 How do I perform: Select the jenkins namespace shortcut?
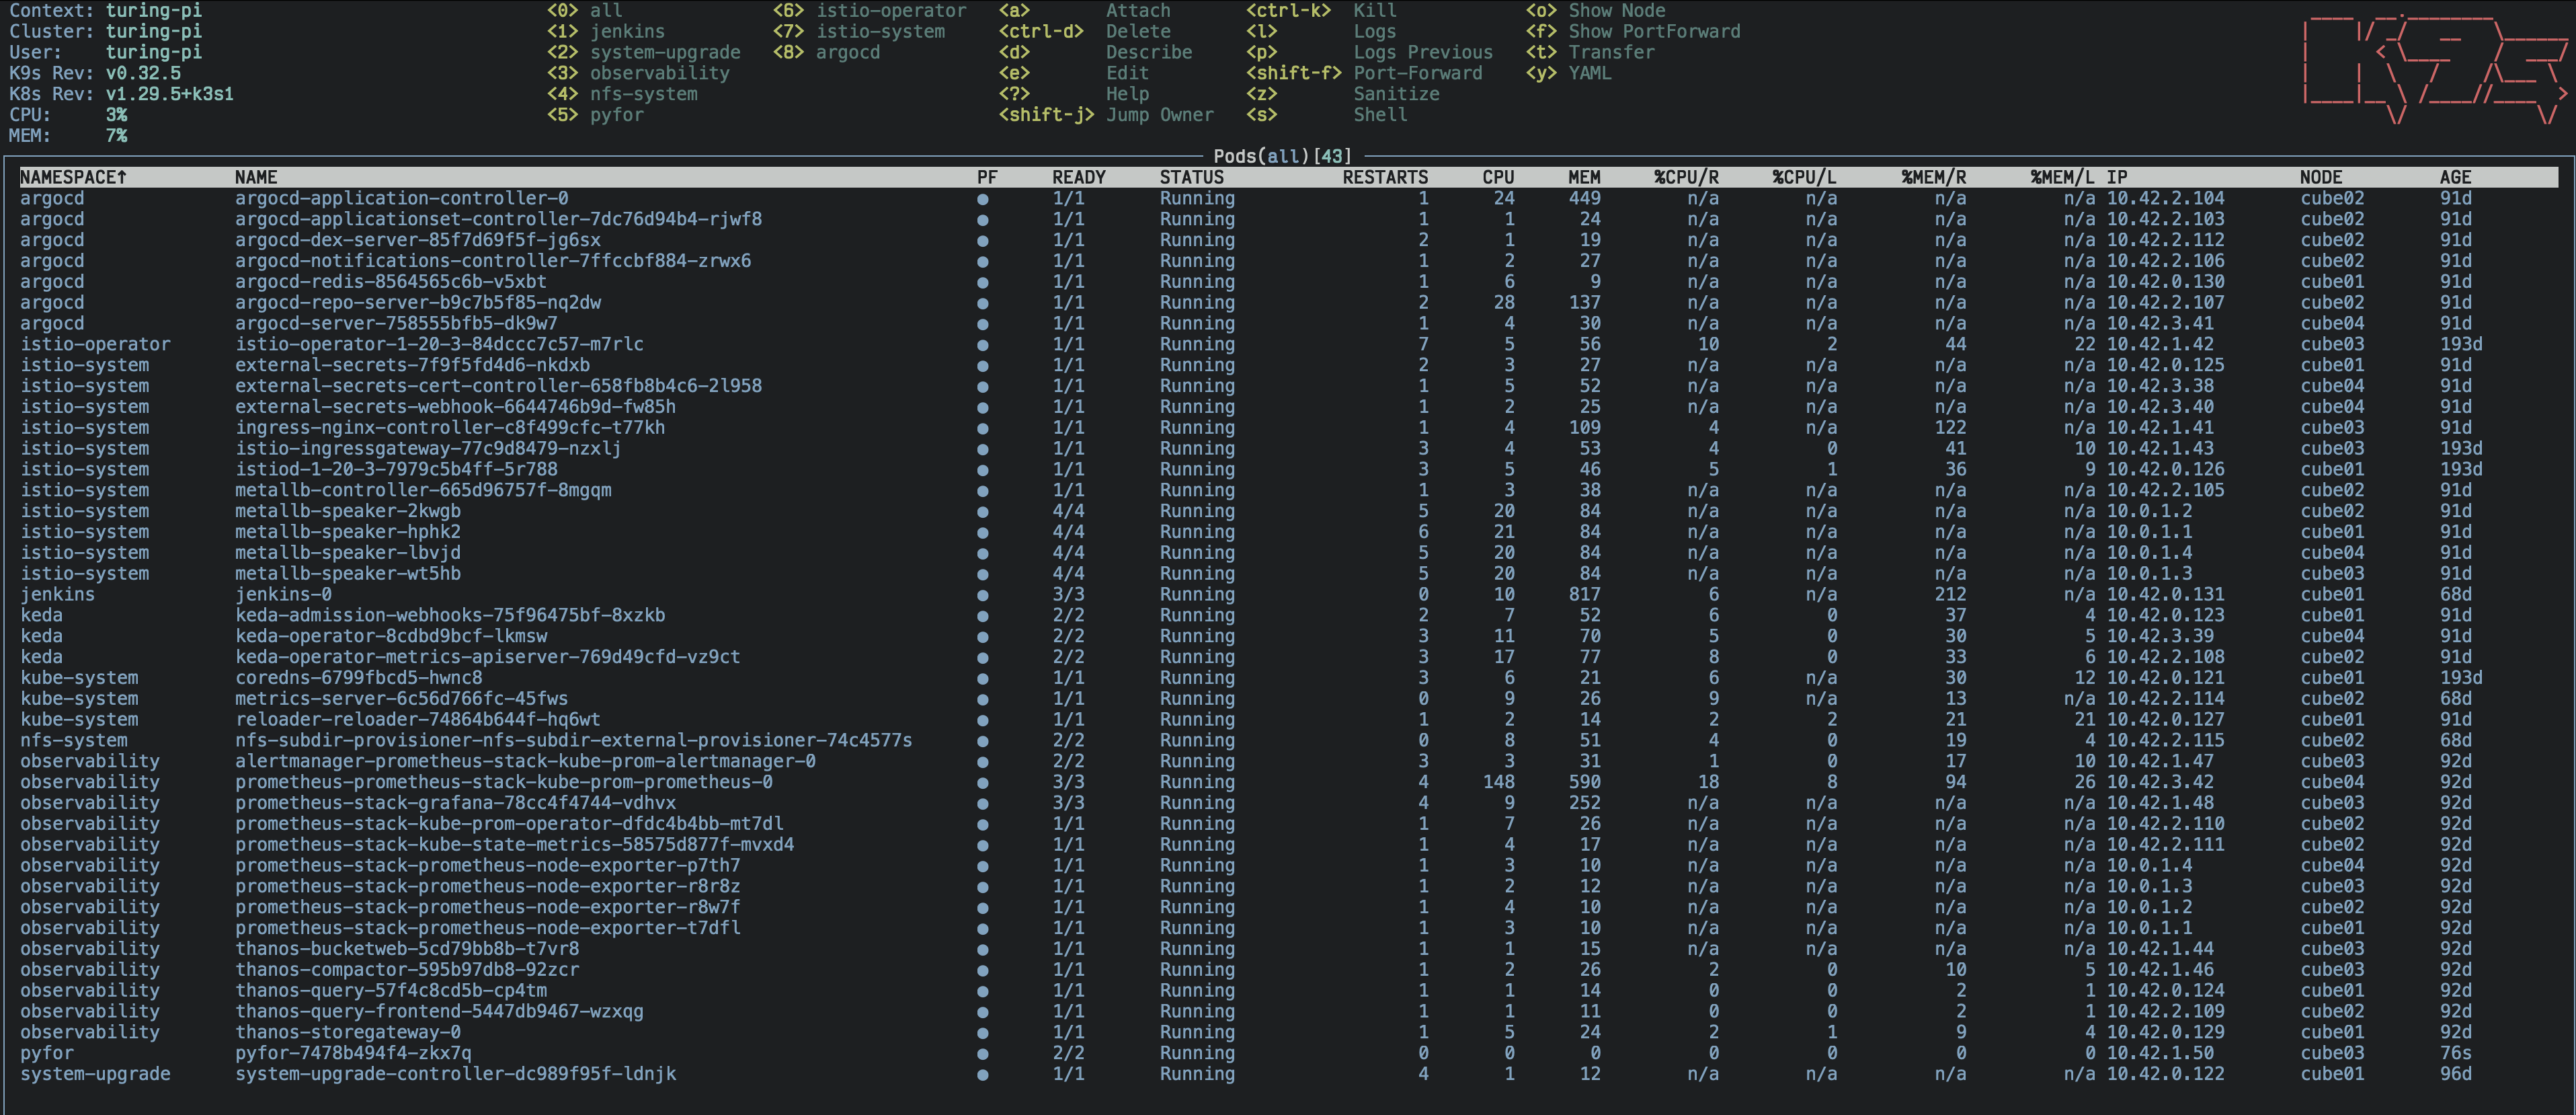[605, 32]
